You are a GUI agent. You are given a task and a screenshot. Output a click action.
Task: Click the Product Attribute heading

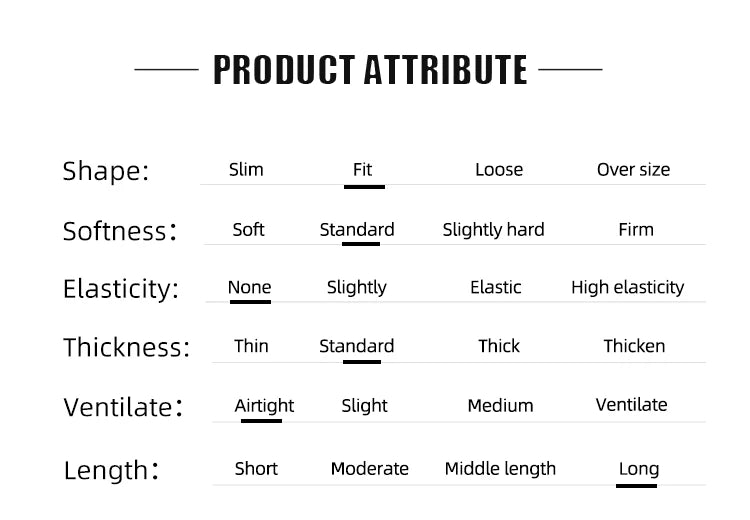point(370,70)
